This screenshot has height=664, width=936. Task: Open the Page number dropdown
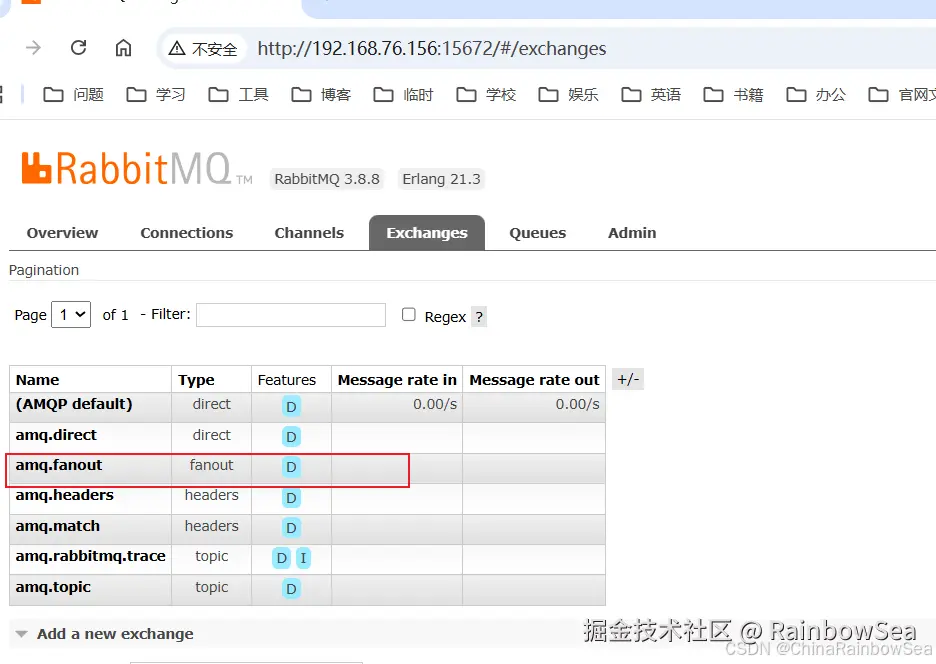click(71, 314)
